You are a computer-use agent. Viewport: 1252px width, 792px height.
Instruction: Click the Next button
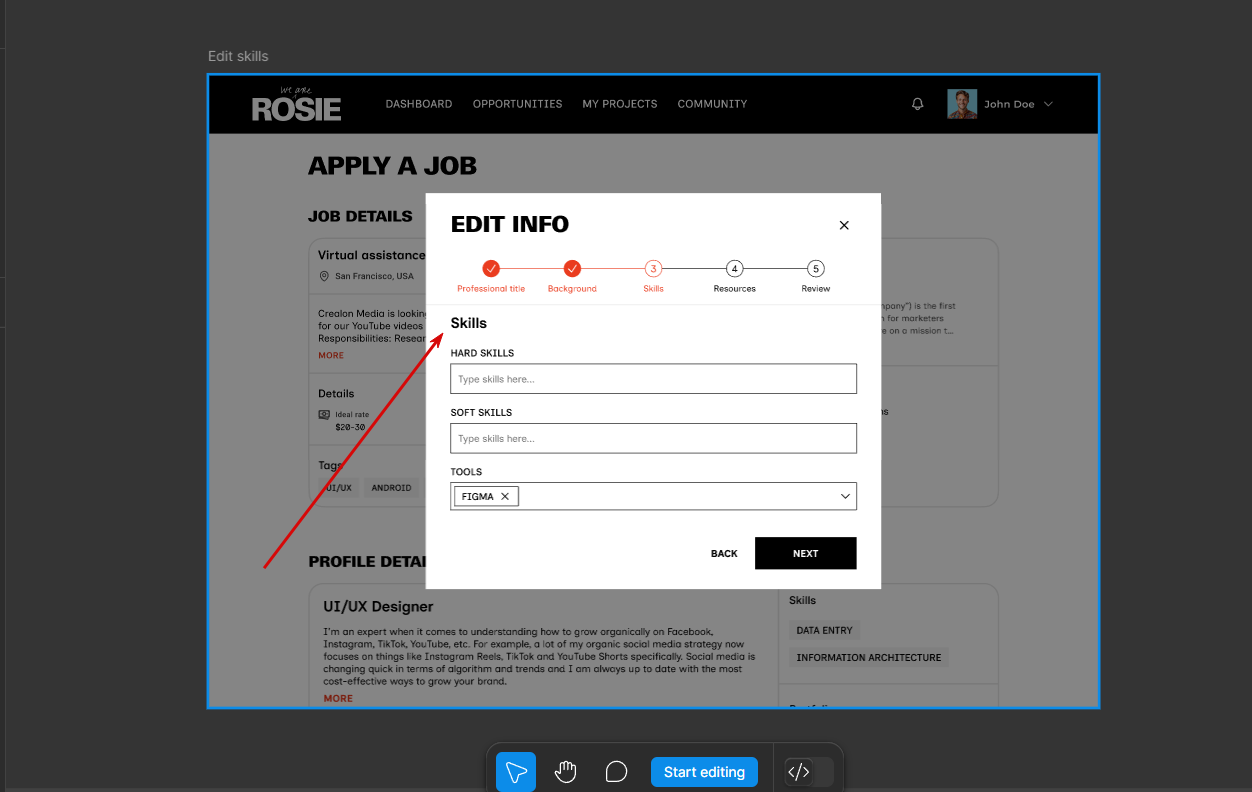pyautogui.click(x=805, y=553)
